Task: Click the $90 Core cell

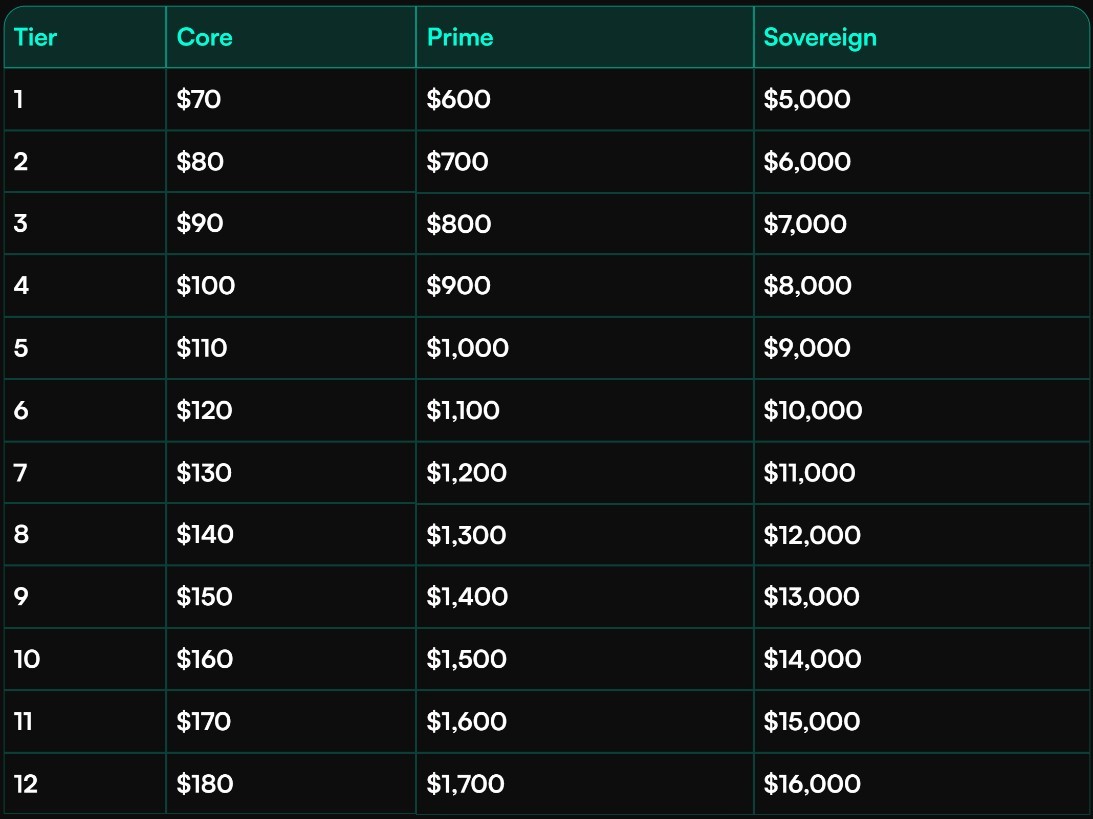Action: (200, 223)
